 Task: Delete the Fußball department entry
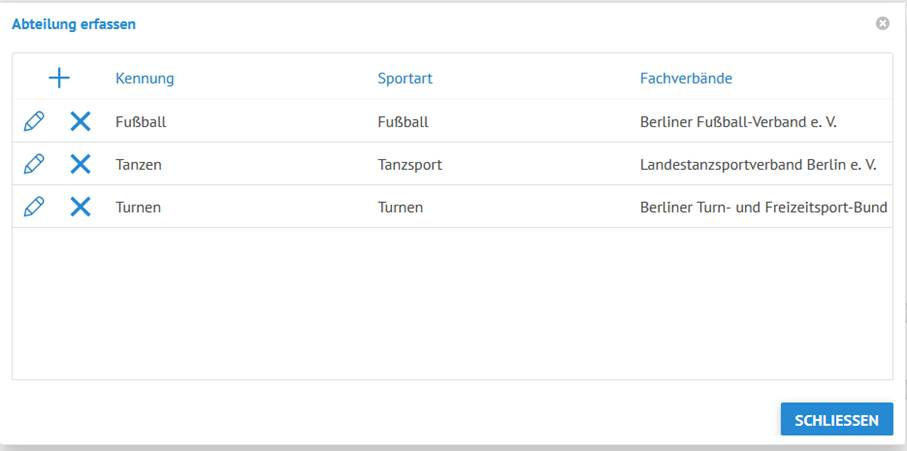coord(80,121)
